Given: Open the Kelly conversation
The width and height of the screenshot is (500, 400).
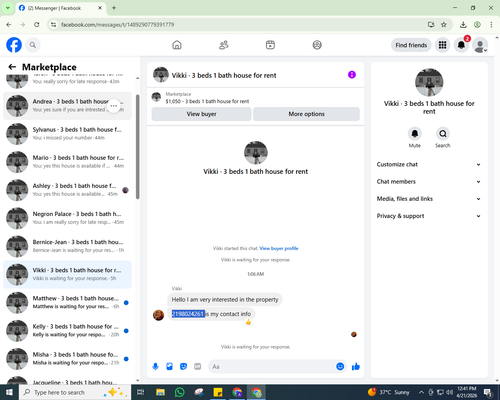Looking at the screenshot, I should pyautogui.click(x=67, y=331).
